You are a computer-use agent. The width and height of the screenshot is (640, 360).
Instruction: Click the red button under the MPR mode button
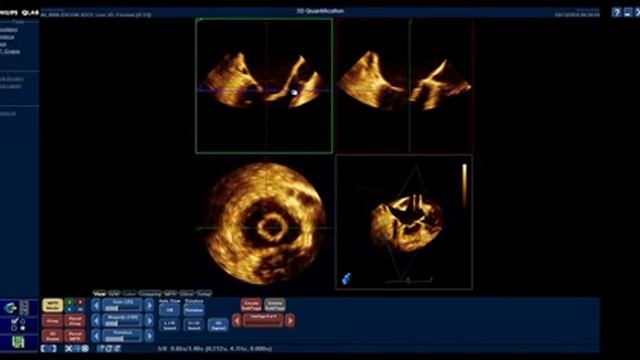[52, 321]
